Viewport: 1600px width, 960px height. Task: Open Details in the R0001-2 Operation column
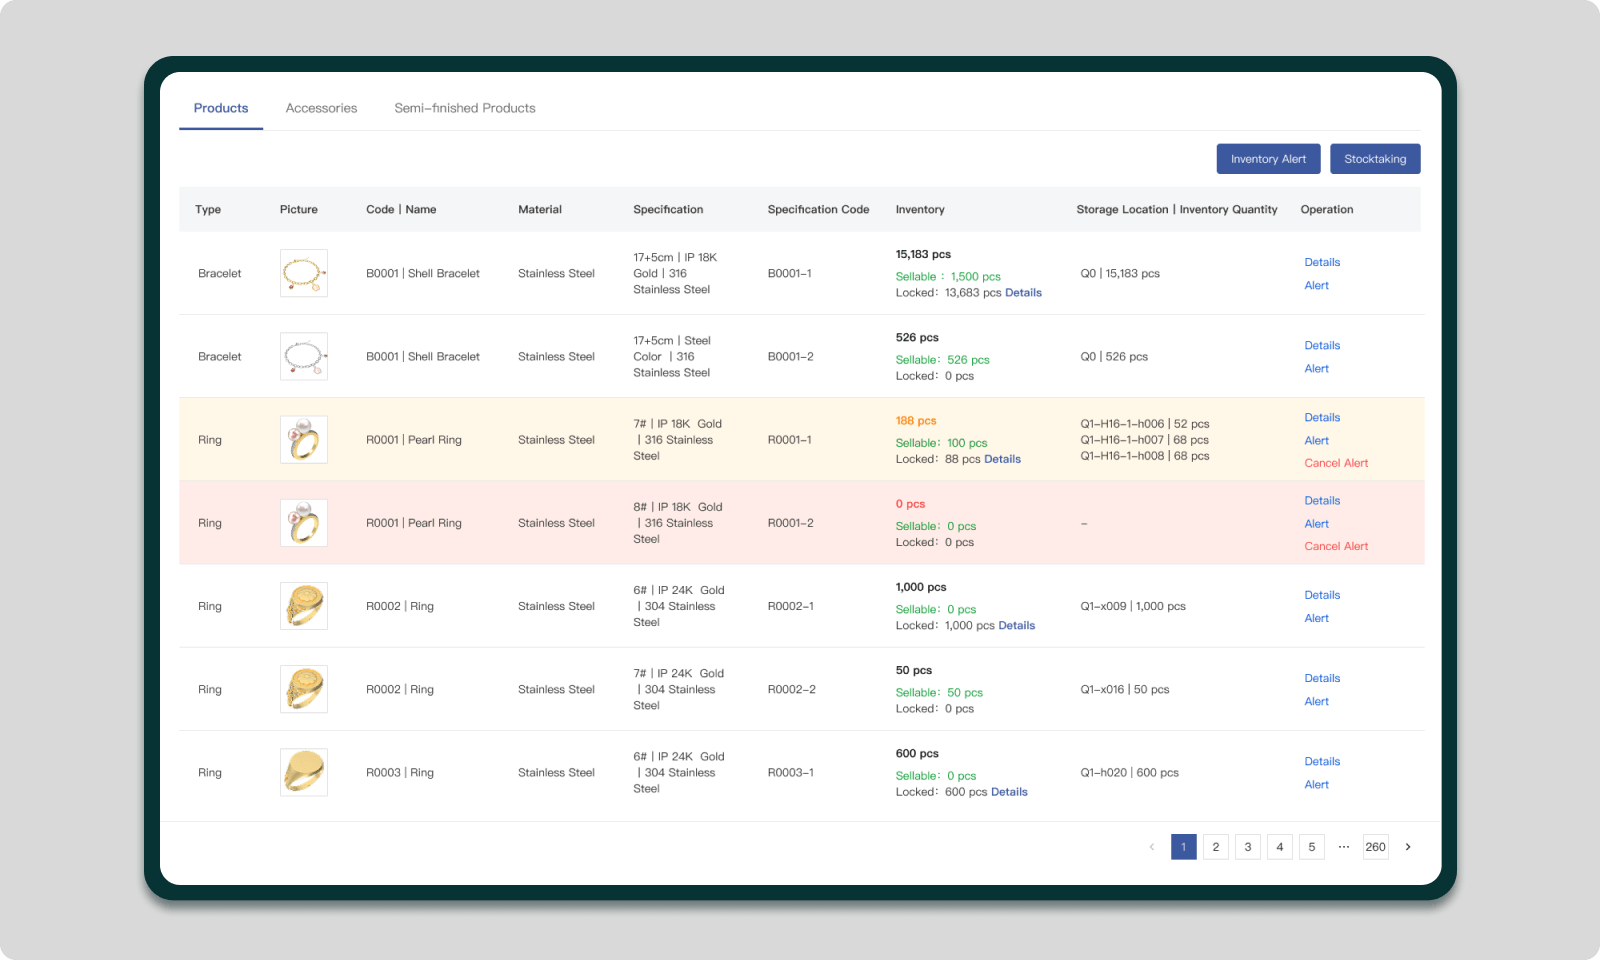1322,500
